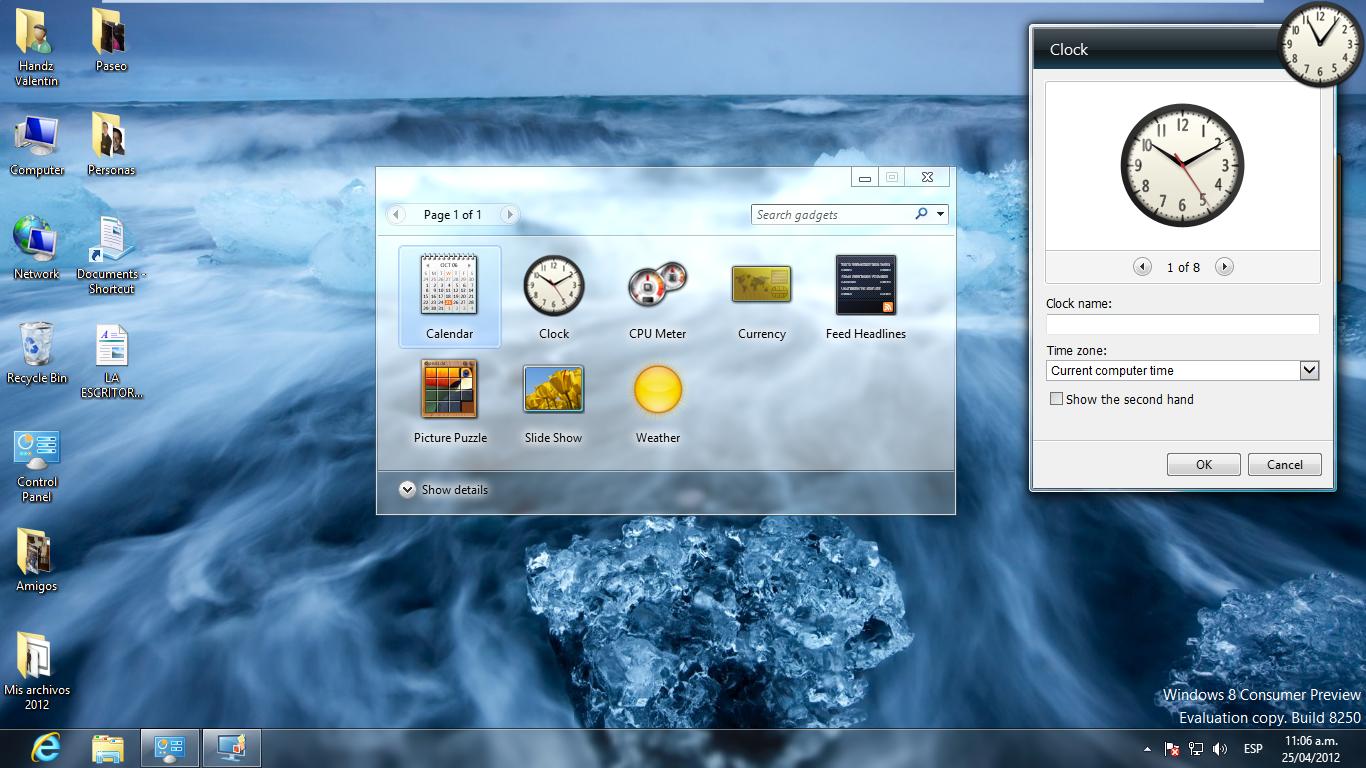Open the Time zone dropdown
Viewport: 1366px width, 768px height.
pos(1308,370)
